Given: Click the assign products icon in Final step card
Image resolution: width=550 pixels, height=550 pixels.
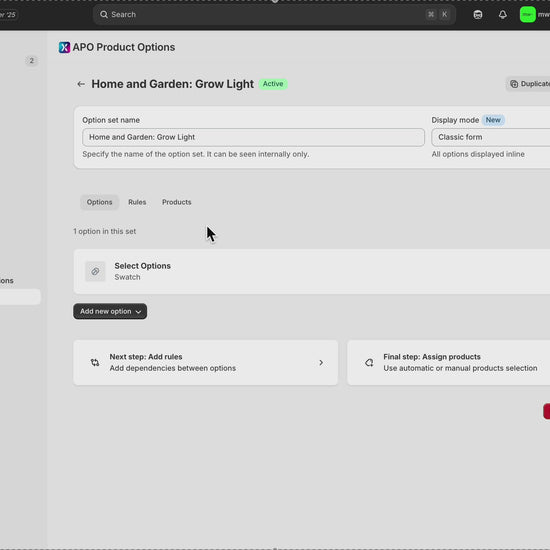Looking at the screenshot, I should [x=369, y=362].
